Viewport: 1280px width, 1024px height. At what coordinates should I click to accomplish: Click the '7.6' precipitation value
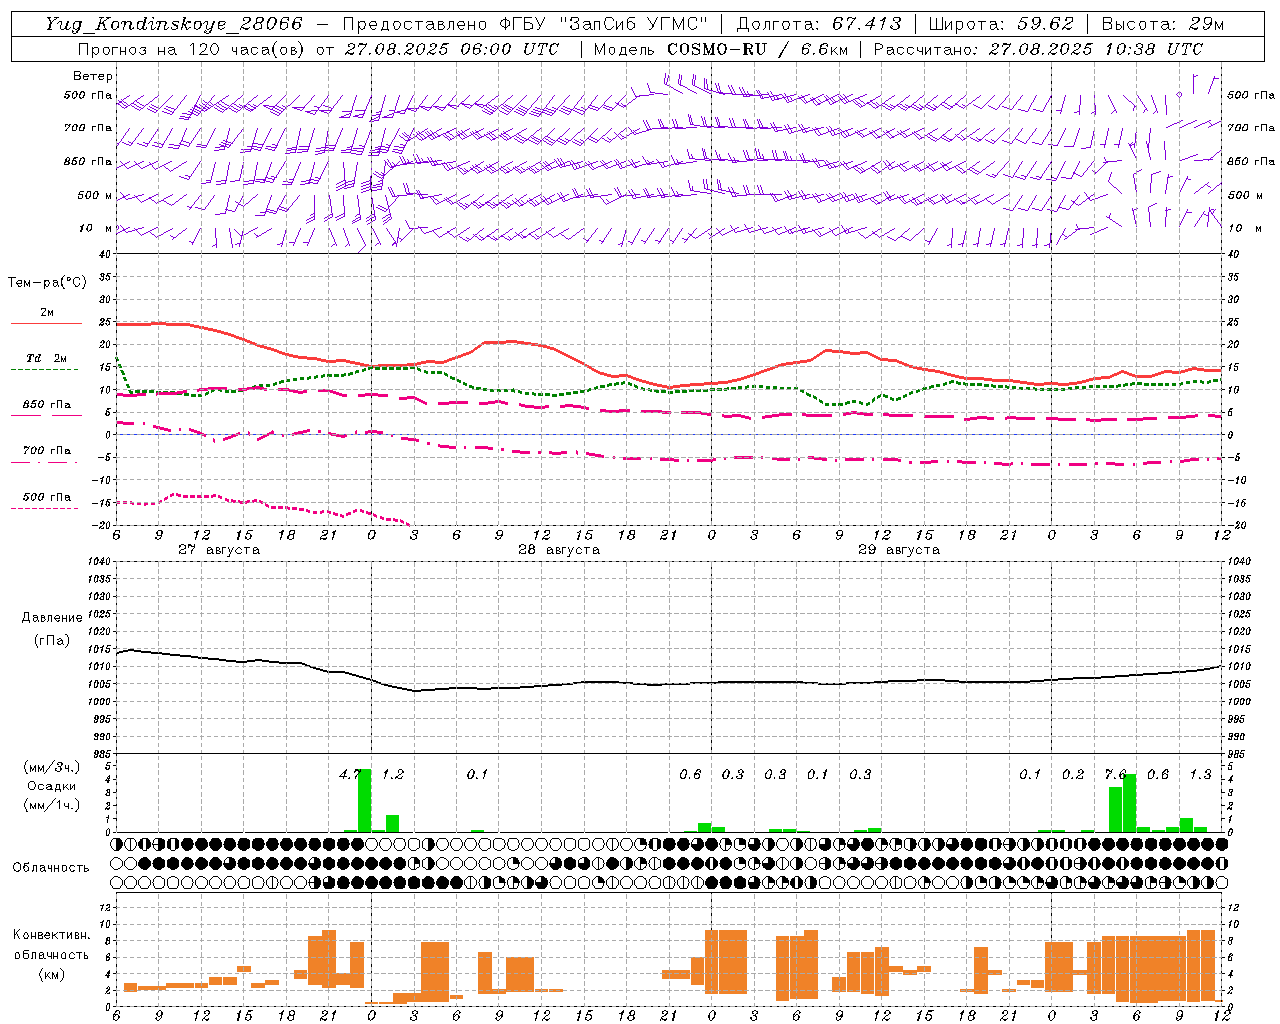(x=1115, y=774)
